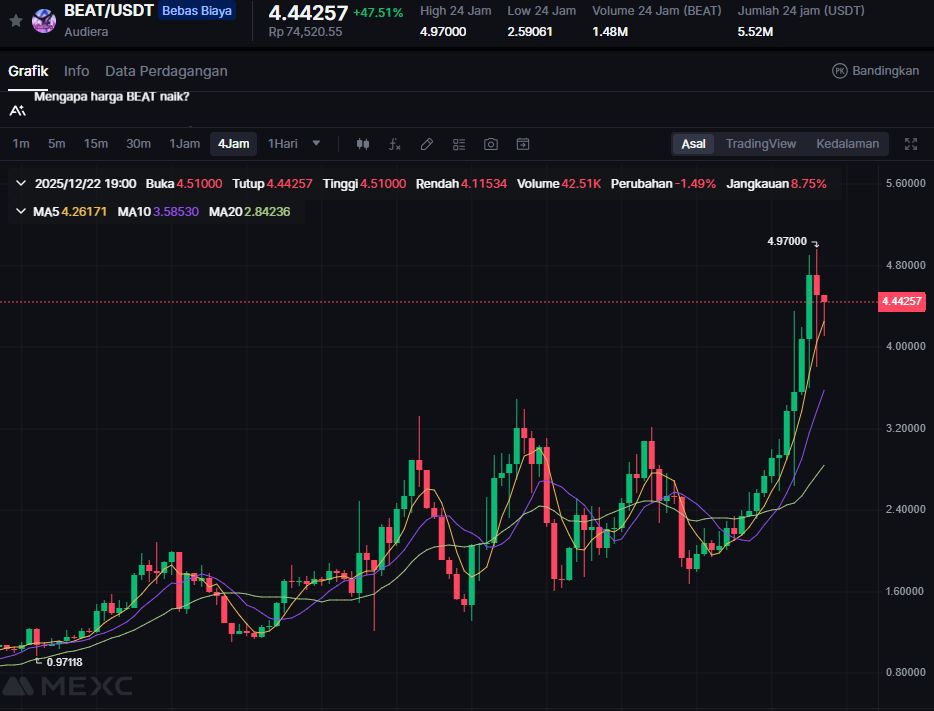Screen dimensions: 934x711
Task: Collapse the MA indicator row chevron
Action: coord(22,212)
